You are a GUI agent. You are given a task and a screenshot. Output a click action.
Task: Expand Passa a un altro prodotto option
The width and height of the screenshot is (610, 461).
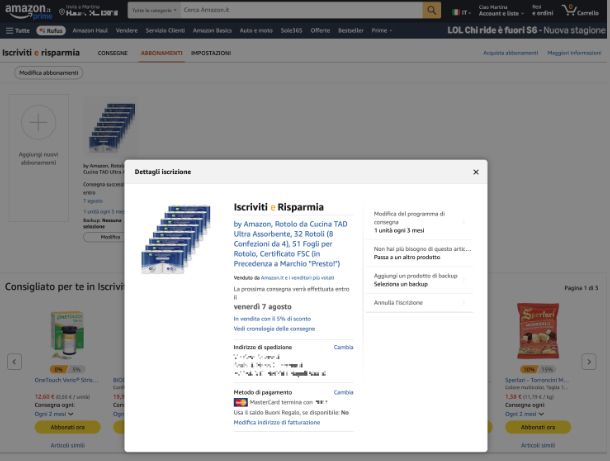(420, 253)
